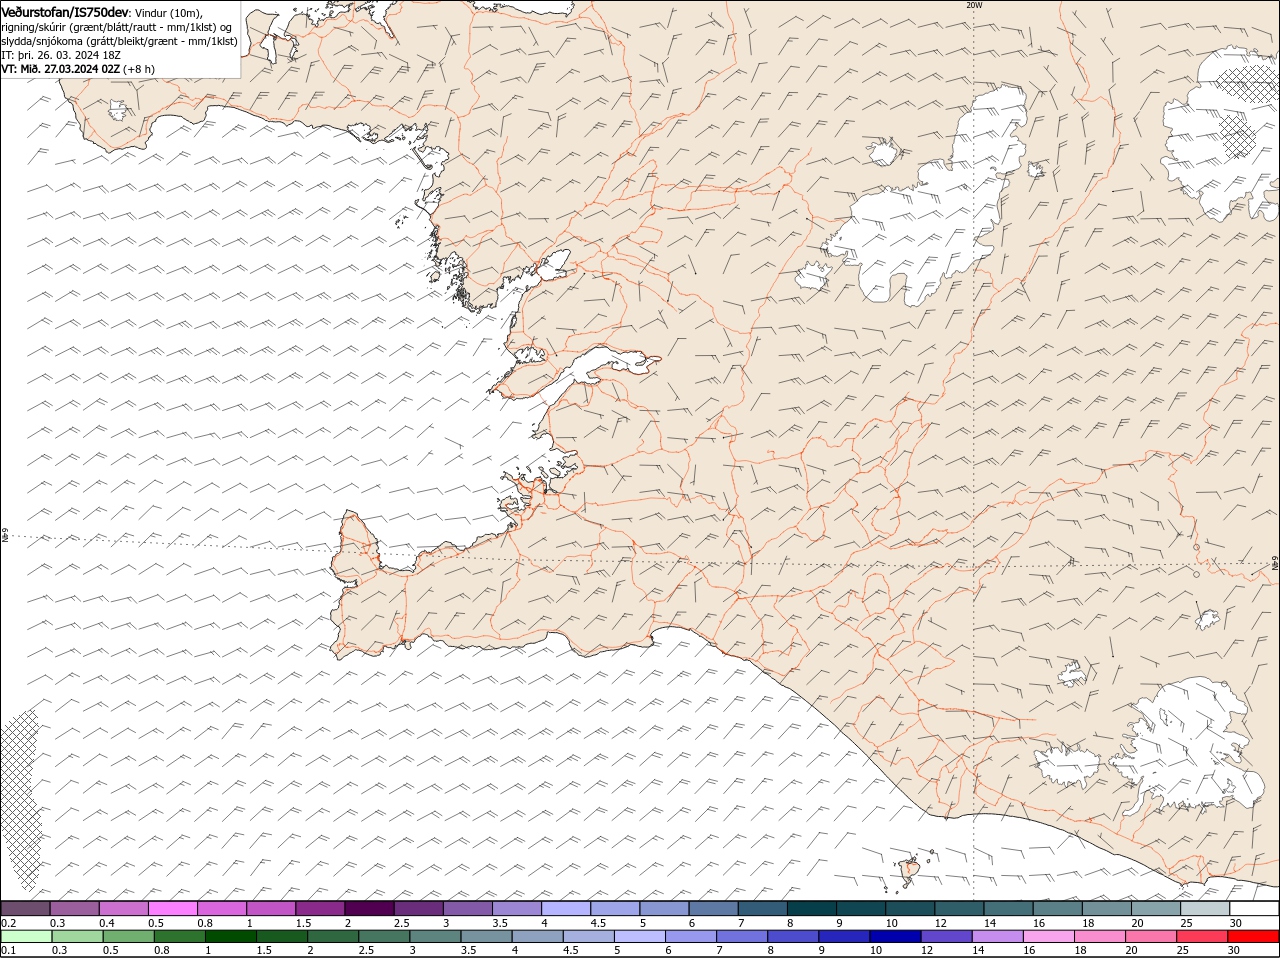The image size is (1280, 958).
Task: Click the pink 0.5–0.8 swatch on upper scale
Action: pyautogui.click(x=172, y=908)
